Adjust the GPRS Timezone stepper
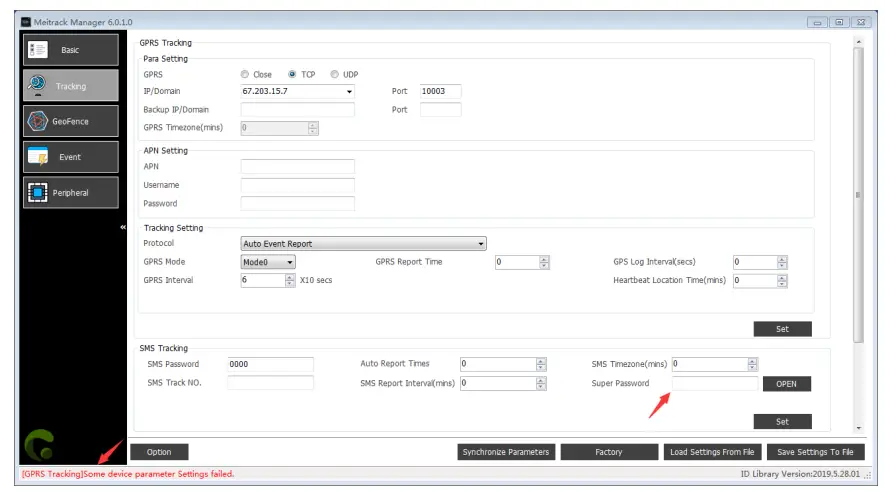The width and height of the screenshot is (885, 494). (x=313, y=128)
